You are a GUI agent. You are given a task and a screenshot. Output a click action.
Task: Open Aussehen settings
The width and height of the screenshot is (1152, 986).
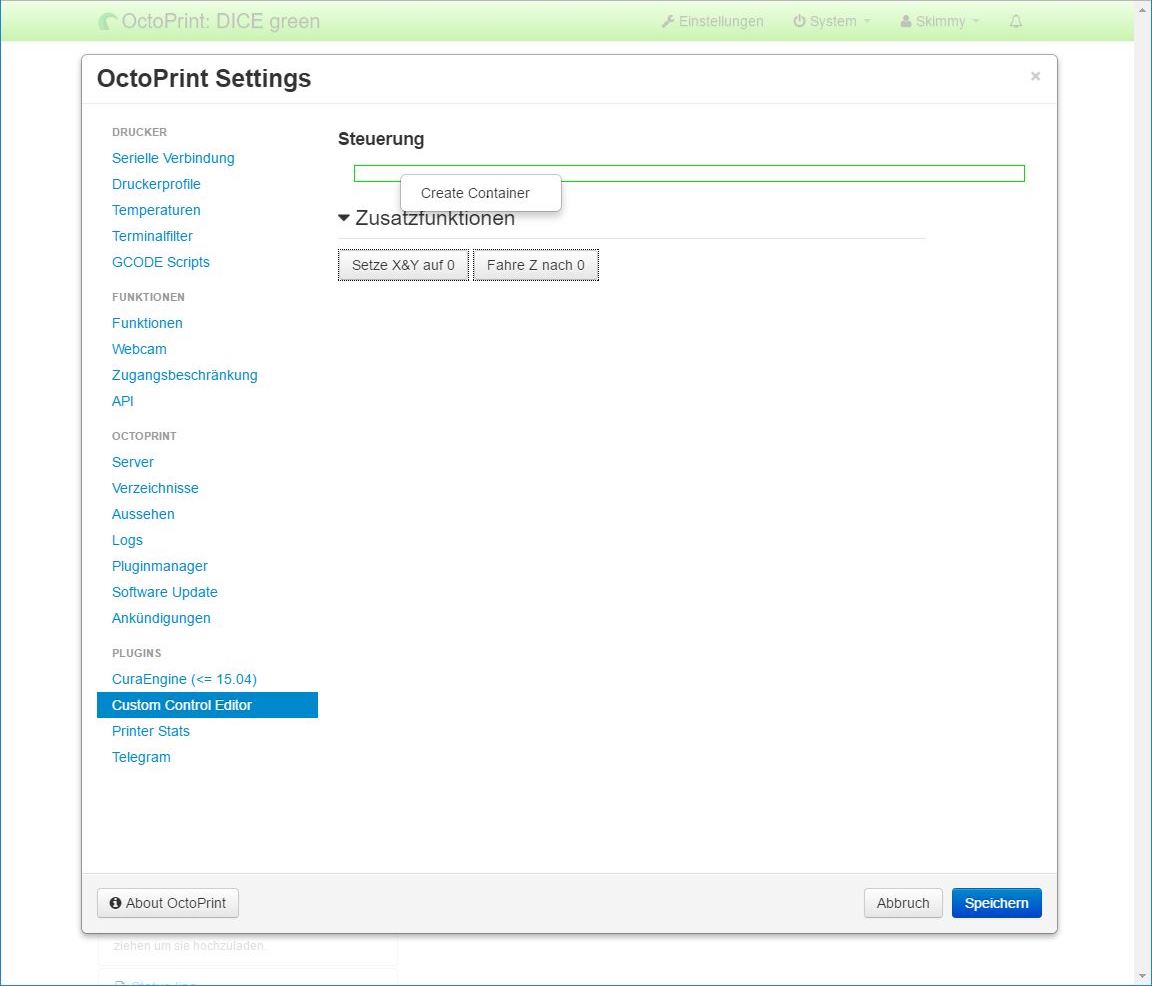(x=143, y=514)
